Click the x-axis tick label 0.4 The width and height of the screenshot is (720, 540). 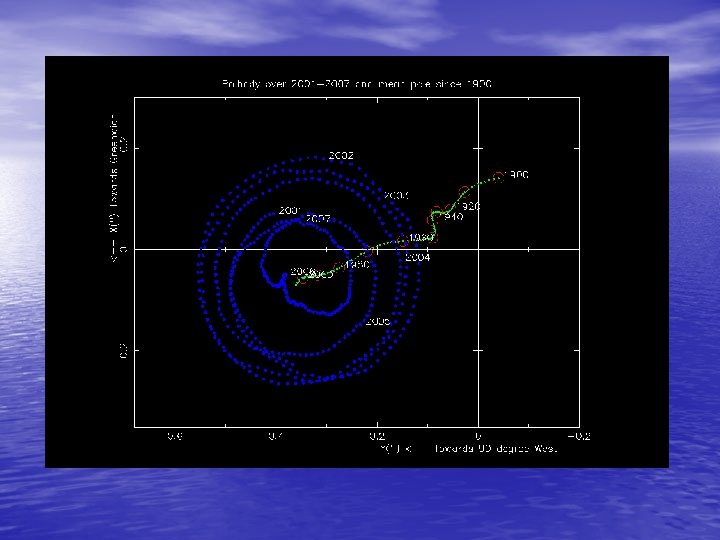[x=276, y=436]
